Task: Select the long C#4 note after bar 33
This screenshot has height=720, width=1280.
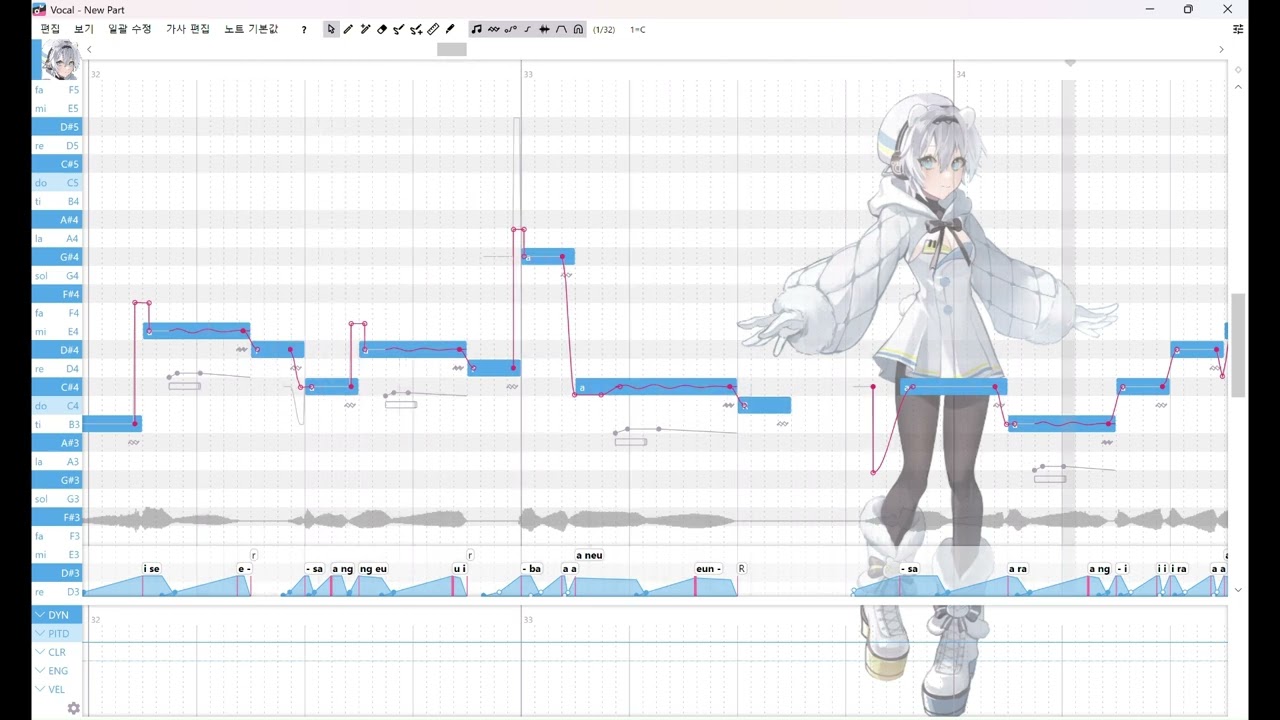Action: tap(656, 387)
